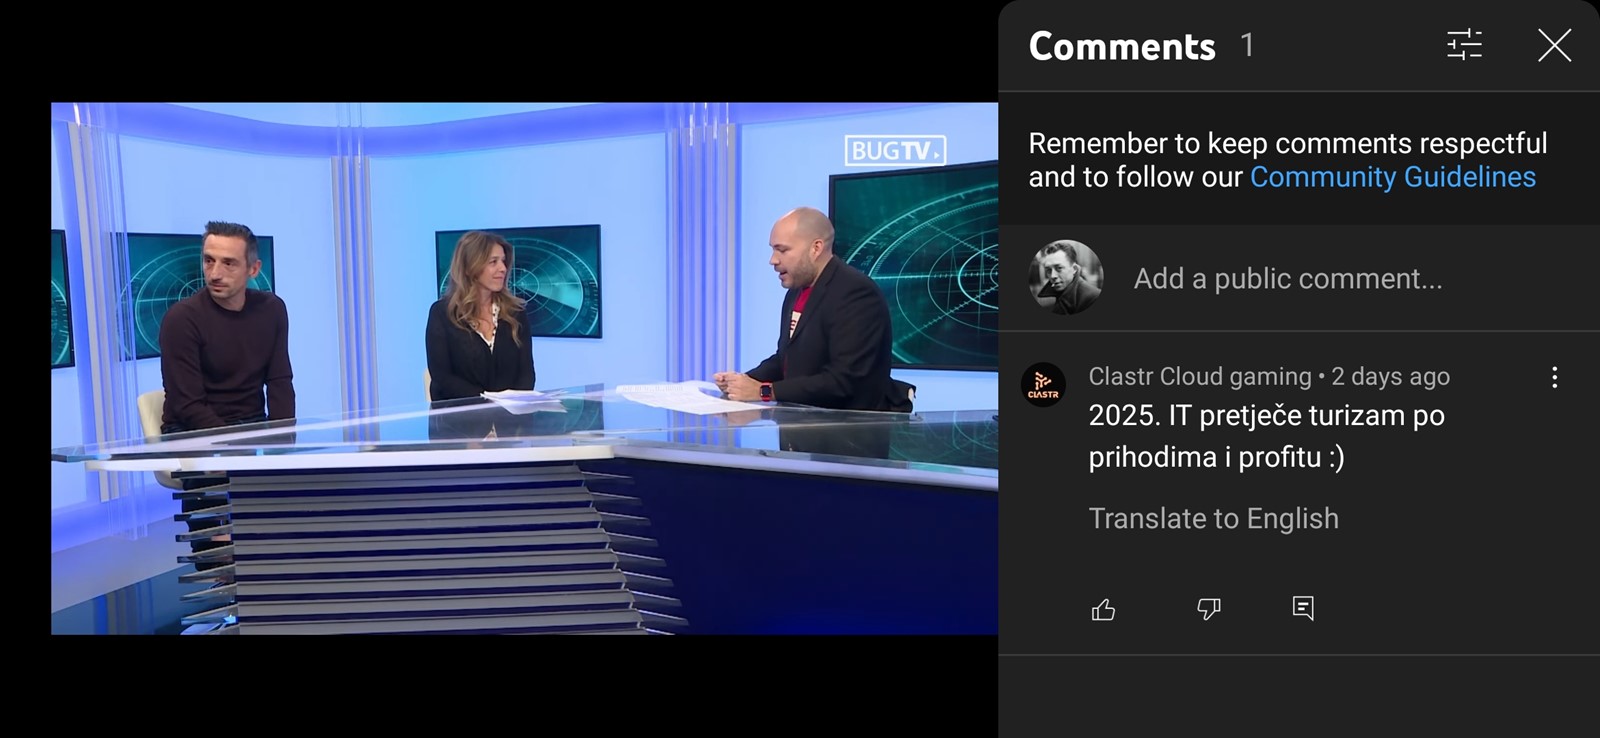Close the Comments panel
The height and width of the screenshot is (738, 1600).
1554,45
